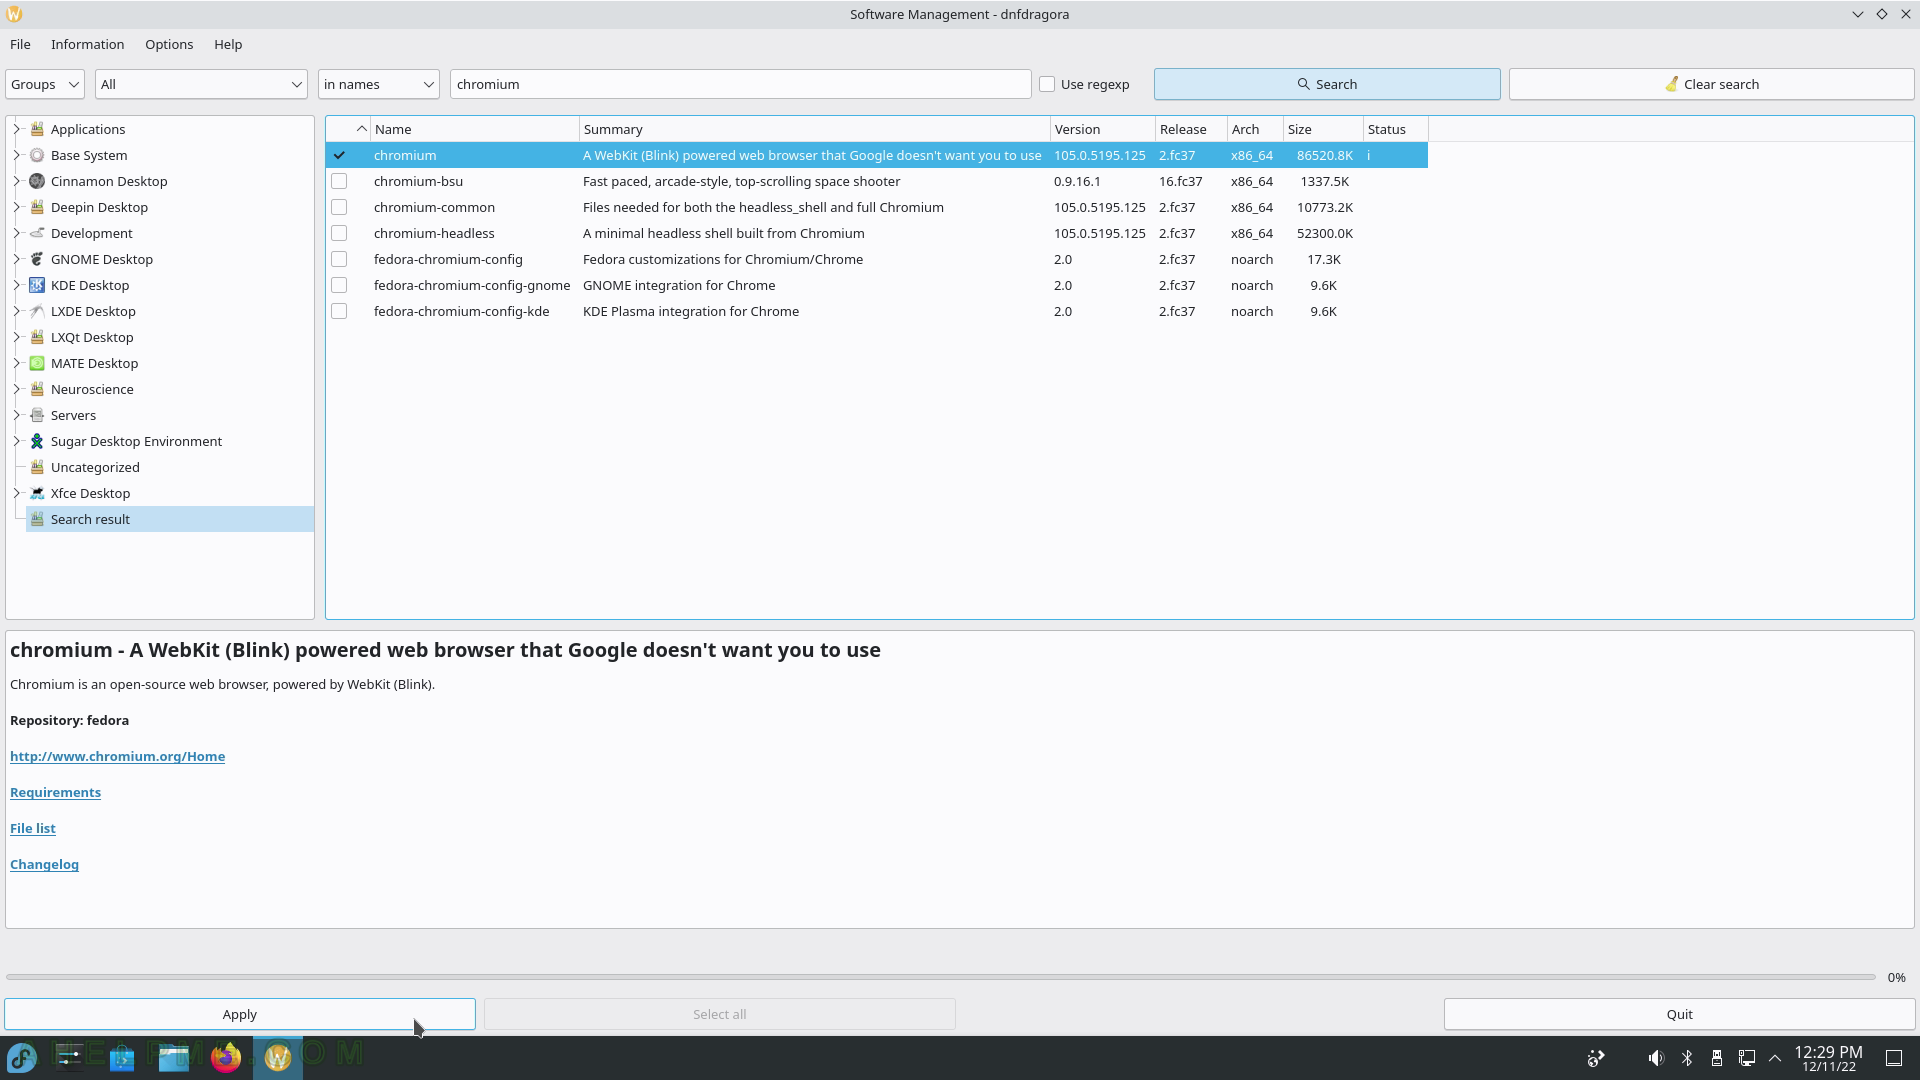1920x1080 pixels.
Task: Click the Quit button
Action: [1679, 1014]
